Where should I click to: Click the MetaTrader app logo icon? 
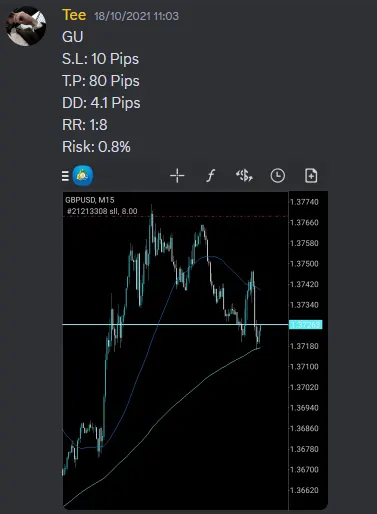(83, 176)
